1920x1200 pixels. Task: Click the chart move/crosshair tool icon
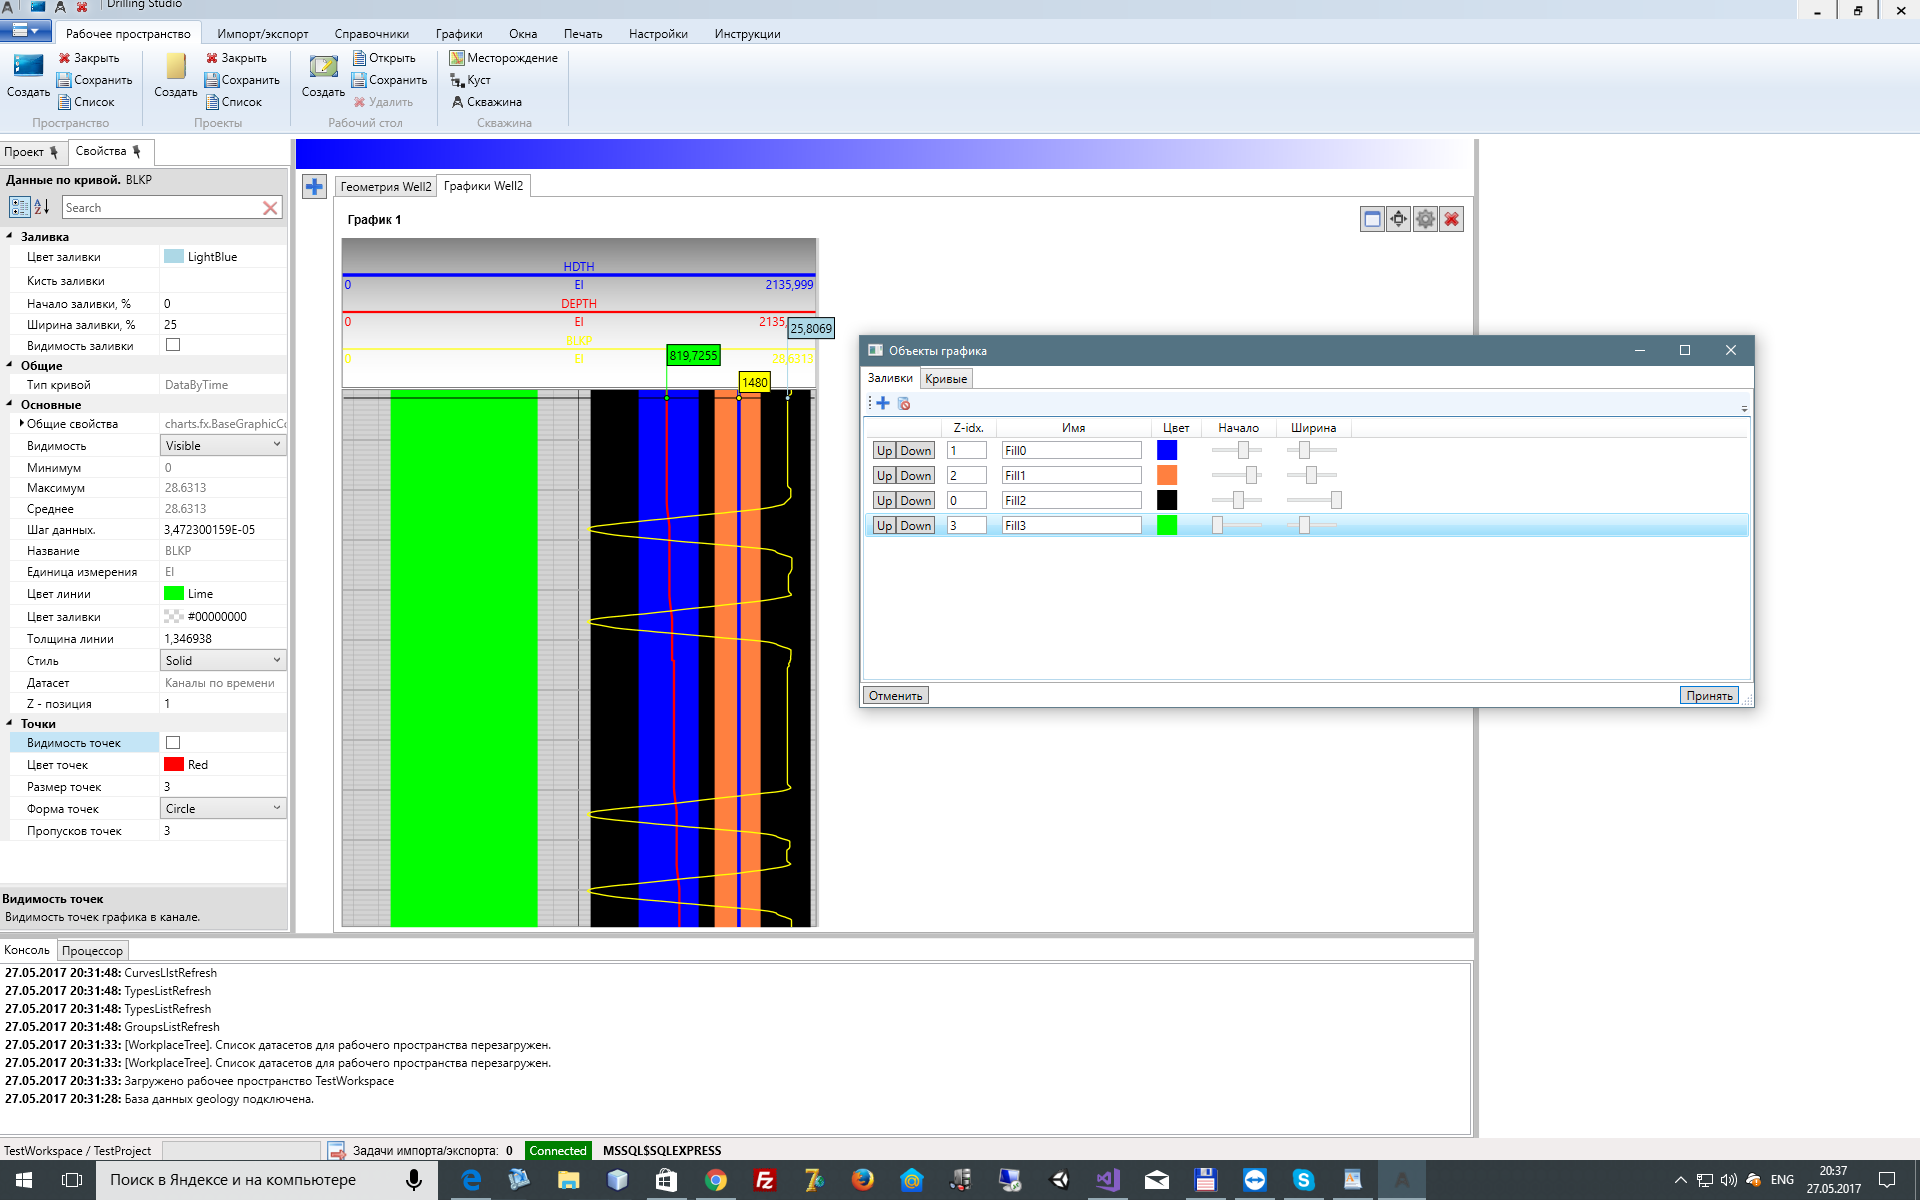[x=1398, y=219]
